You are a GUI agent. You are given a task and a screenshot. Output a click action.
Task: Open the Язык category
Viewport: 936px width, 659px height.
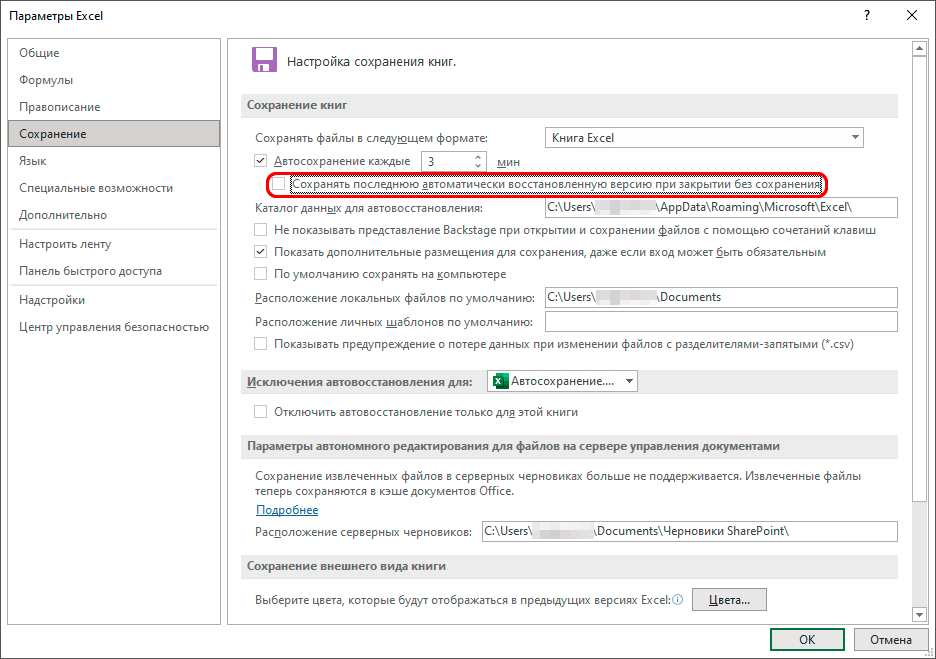coord(113,161)
